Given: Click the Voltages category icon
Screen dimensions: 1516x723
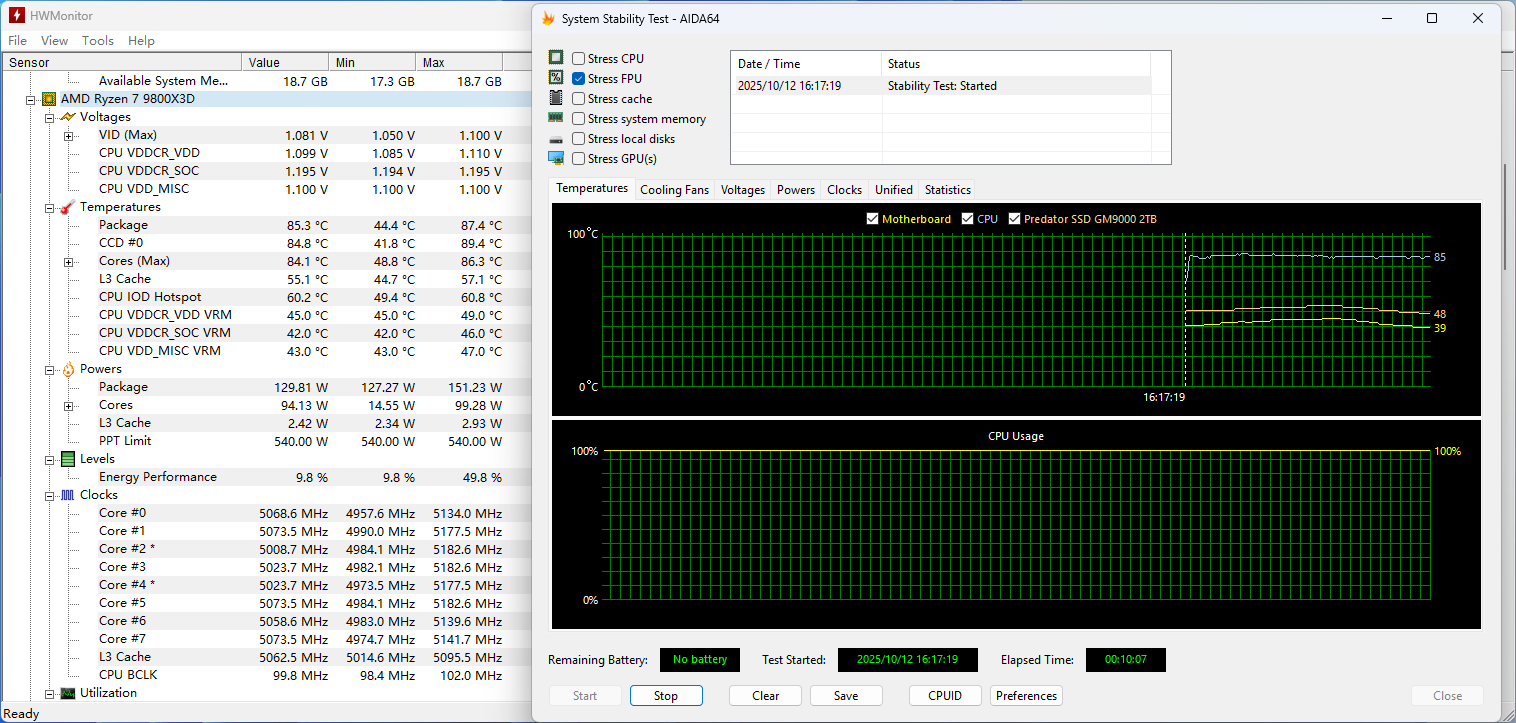Looking at the screenshot, I should coord(68,117).
